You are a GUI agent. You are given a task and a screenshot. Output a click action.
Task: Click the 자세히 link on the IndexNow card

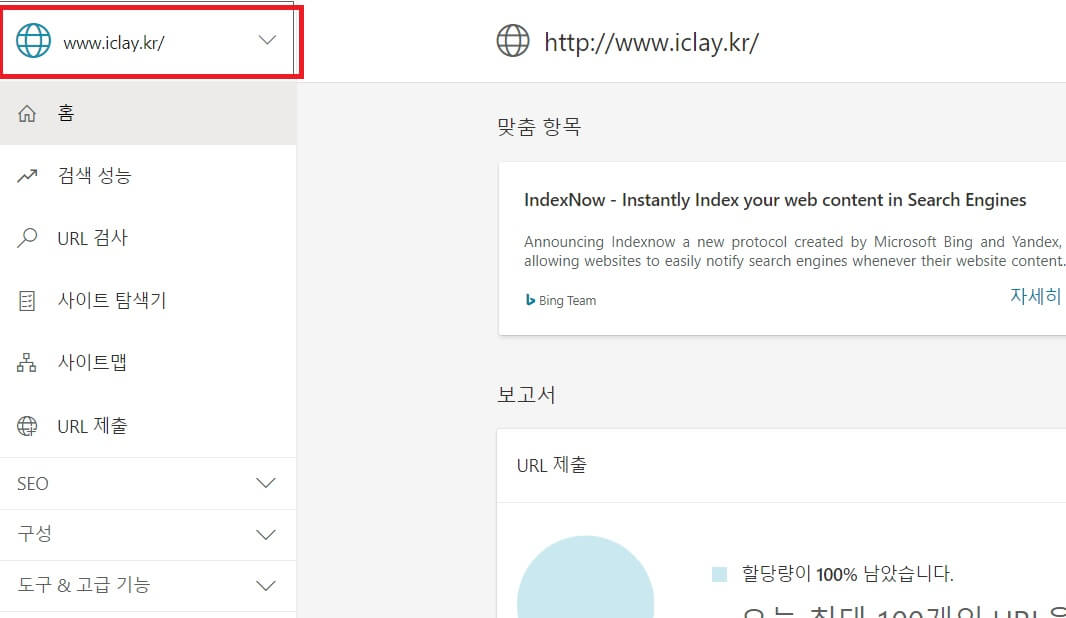(x=1036, y=296)
